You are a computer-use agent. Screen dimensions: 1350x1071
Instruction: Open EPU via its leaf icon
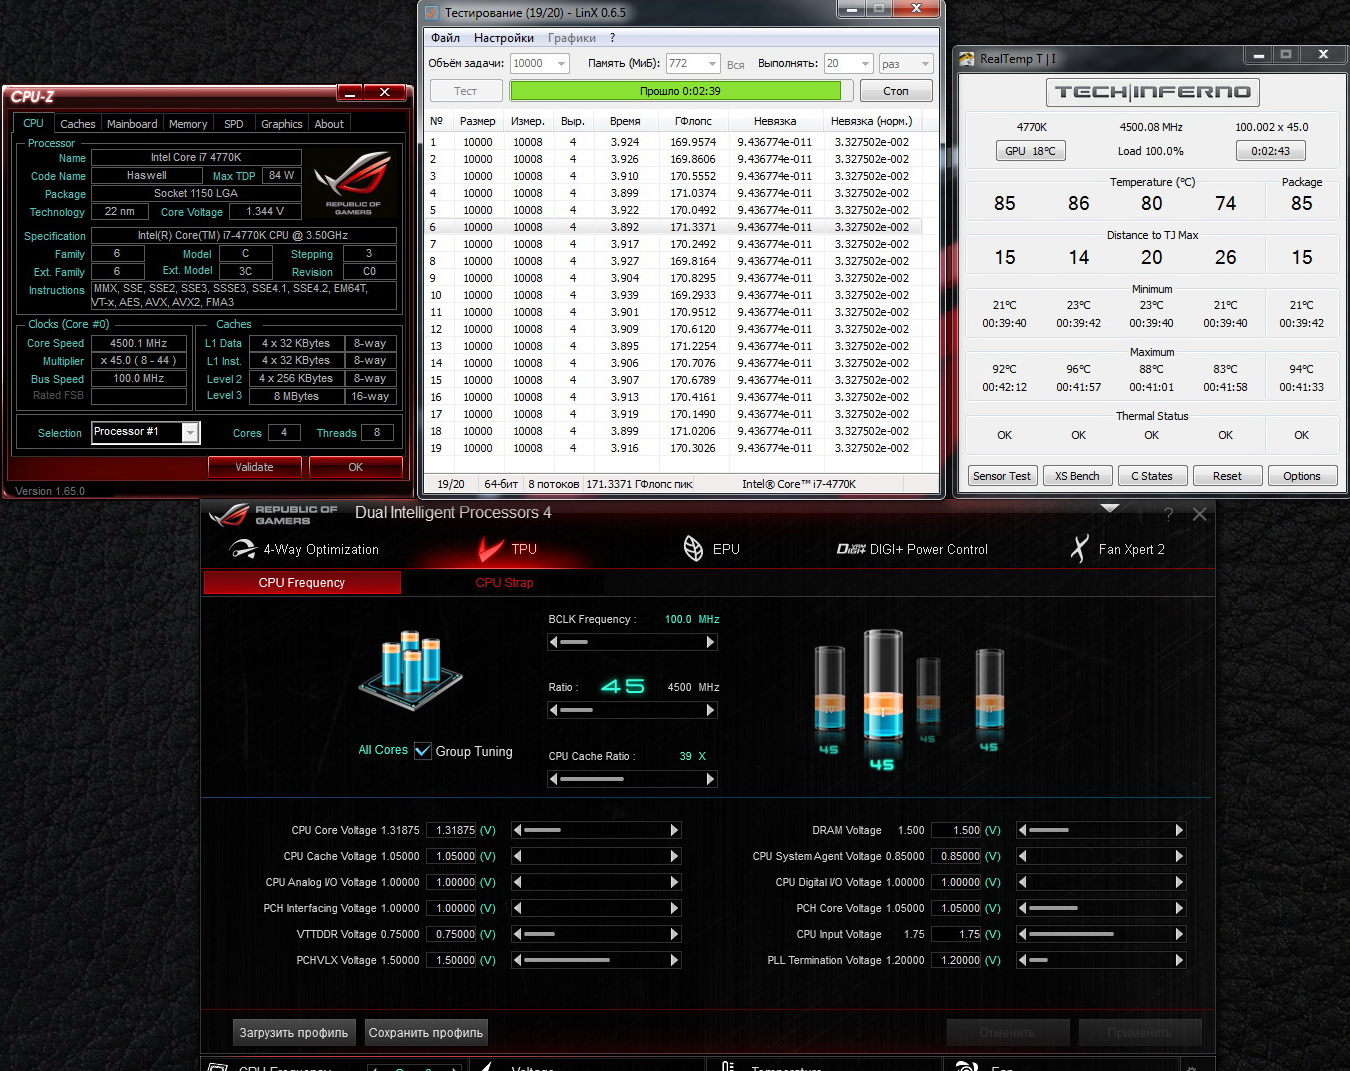click(693, 548)
